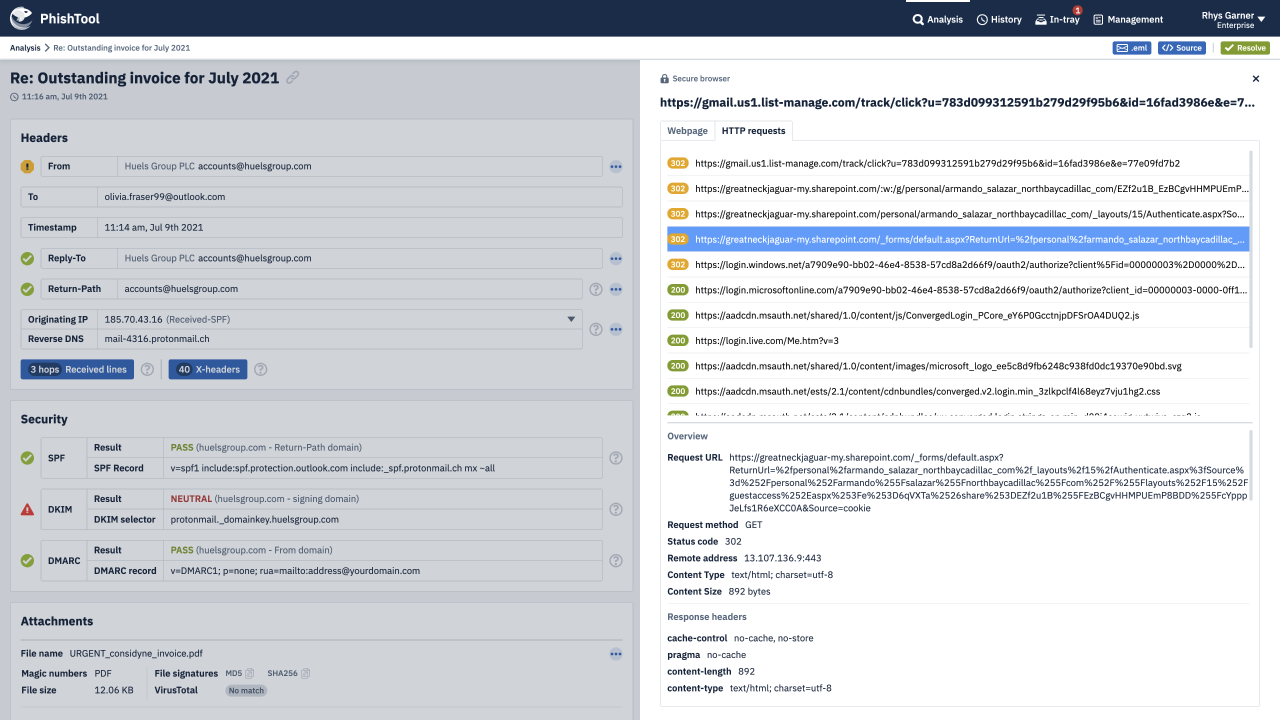Click the green check status for SPF
The height and width of the screenshot is (720, 1280).
27,458
